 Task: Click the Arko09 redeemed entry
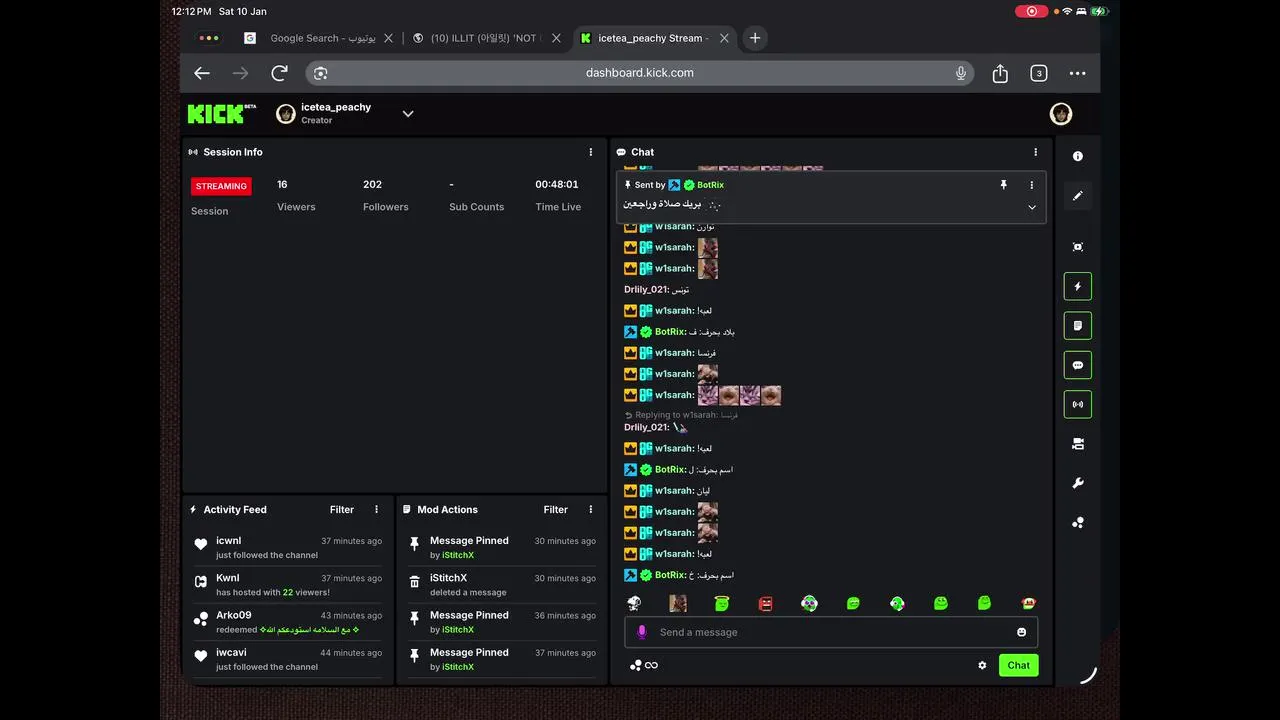288,622
